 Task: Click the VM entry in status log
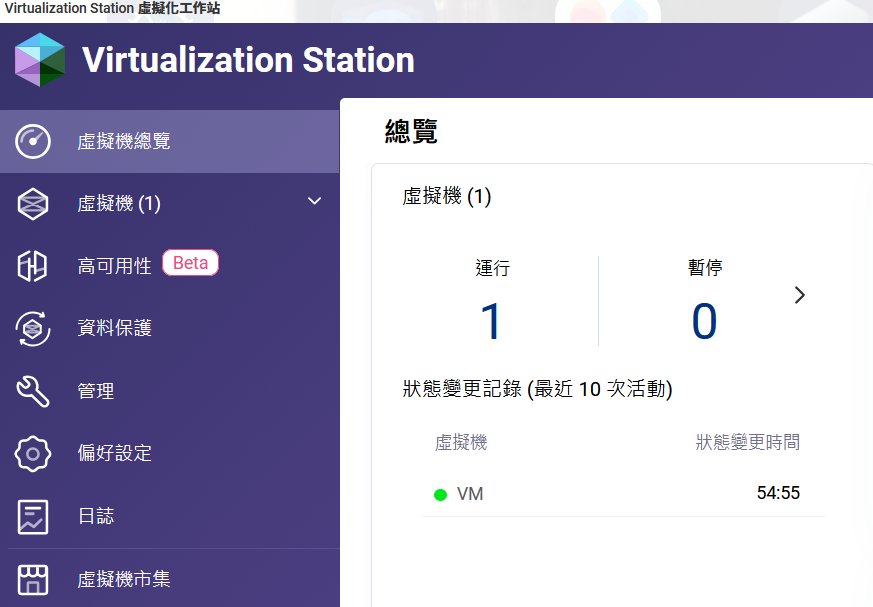tap(470, 494)
